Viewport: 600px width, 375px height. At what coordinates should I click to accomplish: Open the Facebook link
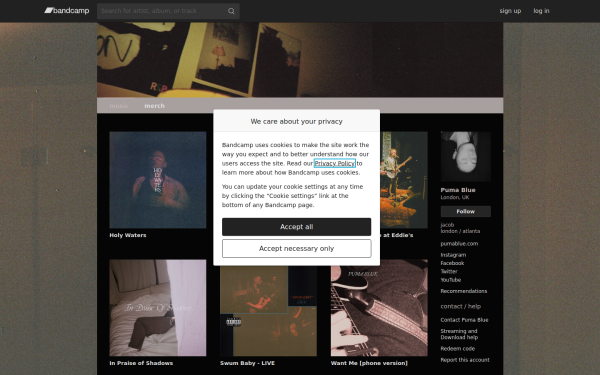point(452,263)
